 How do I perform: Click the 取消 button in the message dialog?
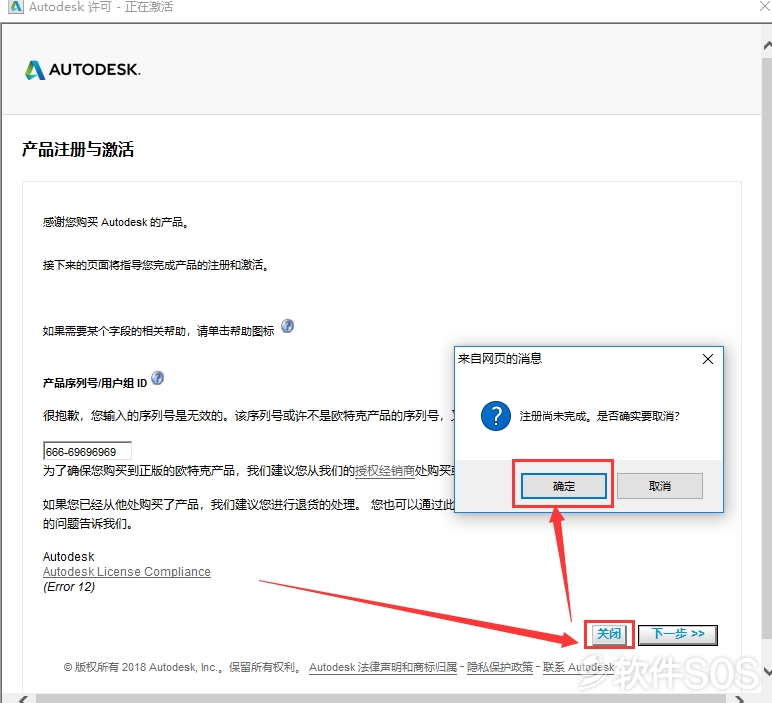(x=660, y=486)
